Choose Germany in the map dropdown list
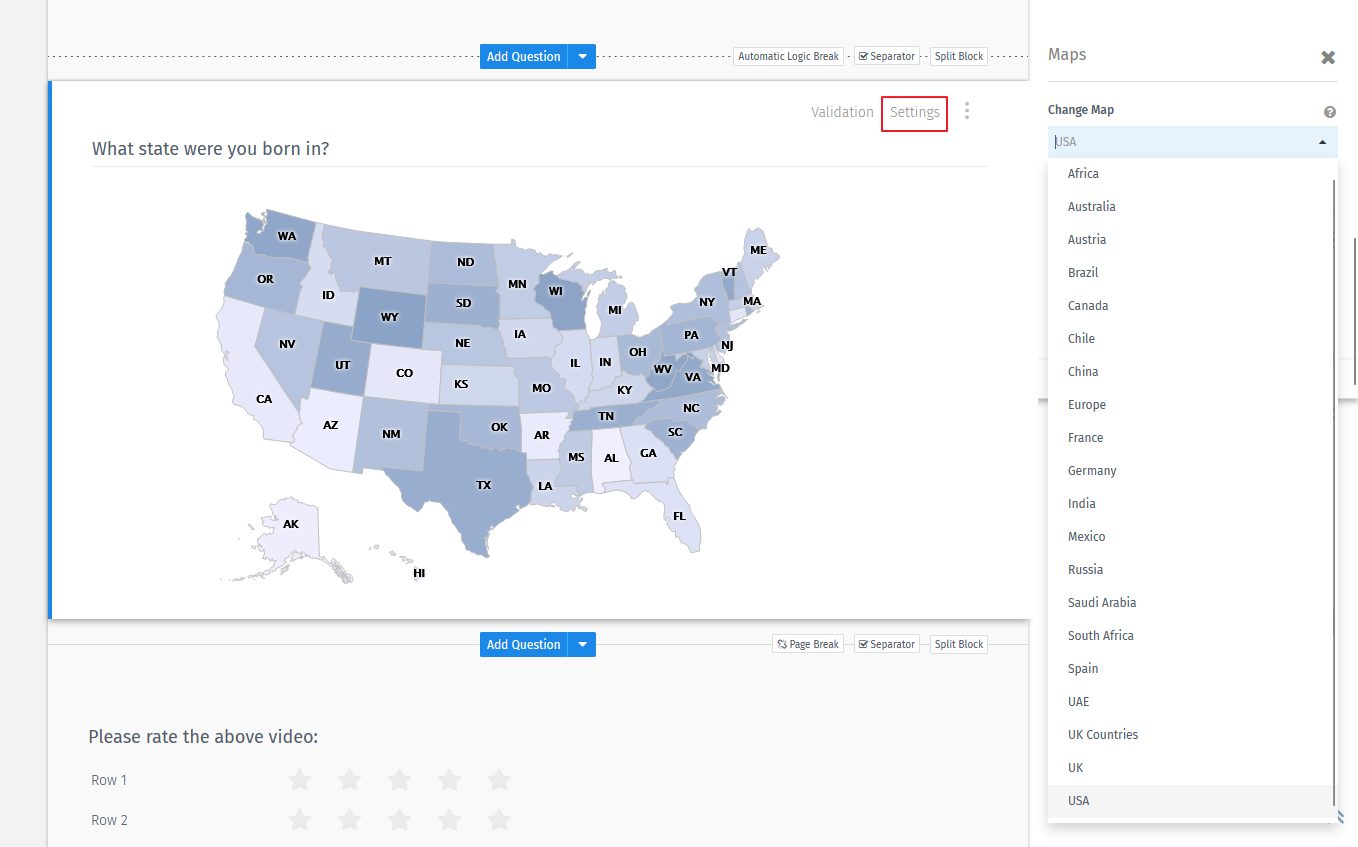Screen dimensions: 1358x847 click(1092, 471)
